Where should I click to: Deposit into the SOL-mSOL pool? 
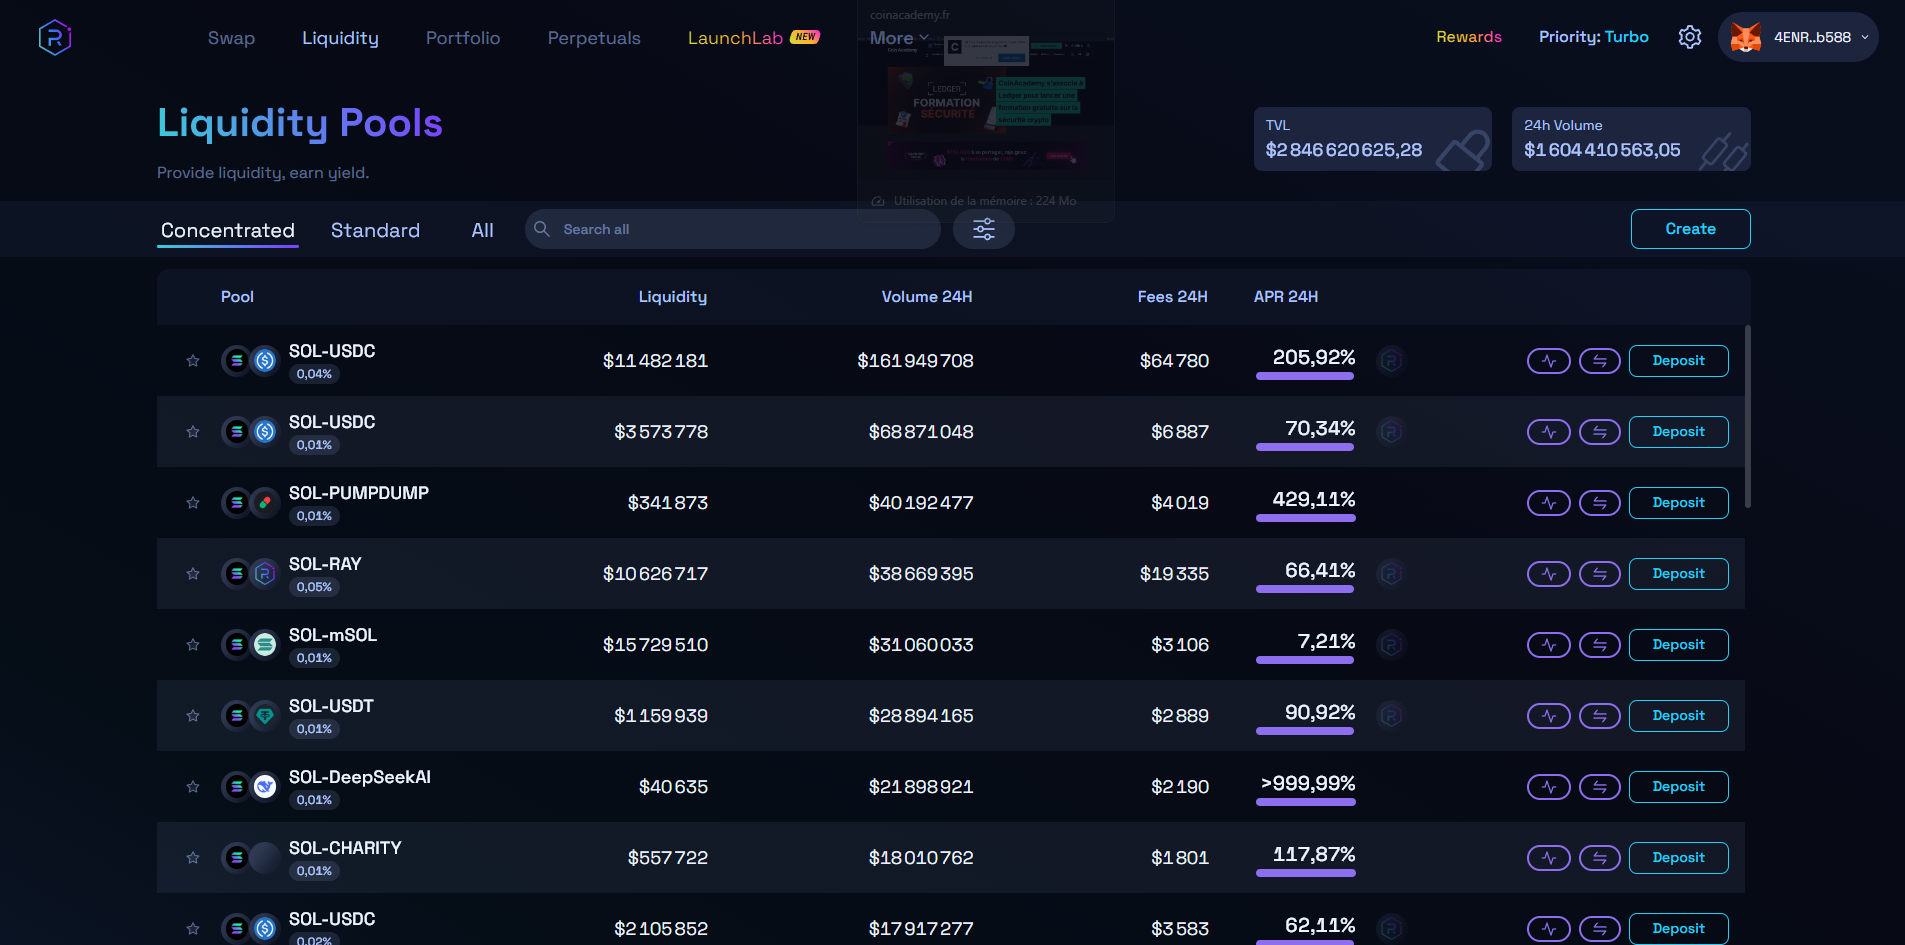pos(1678,645)
